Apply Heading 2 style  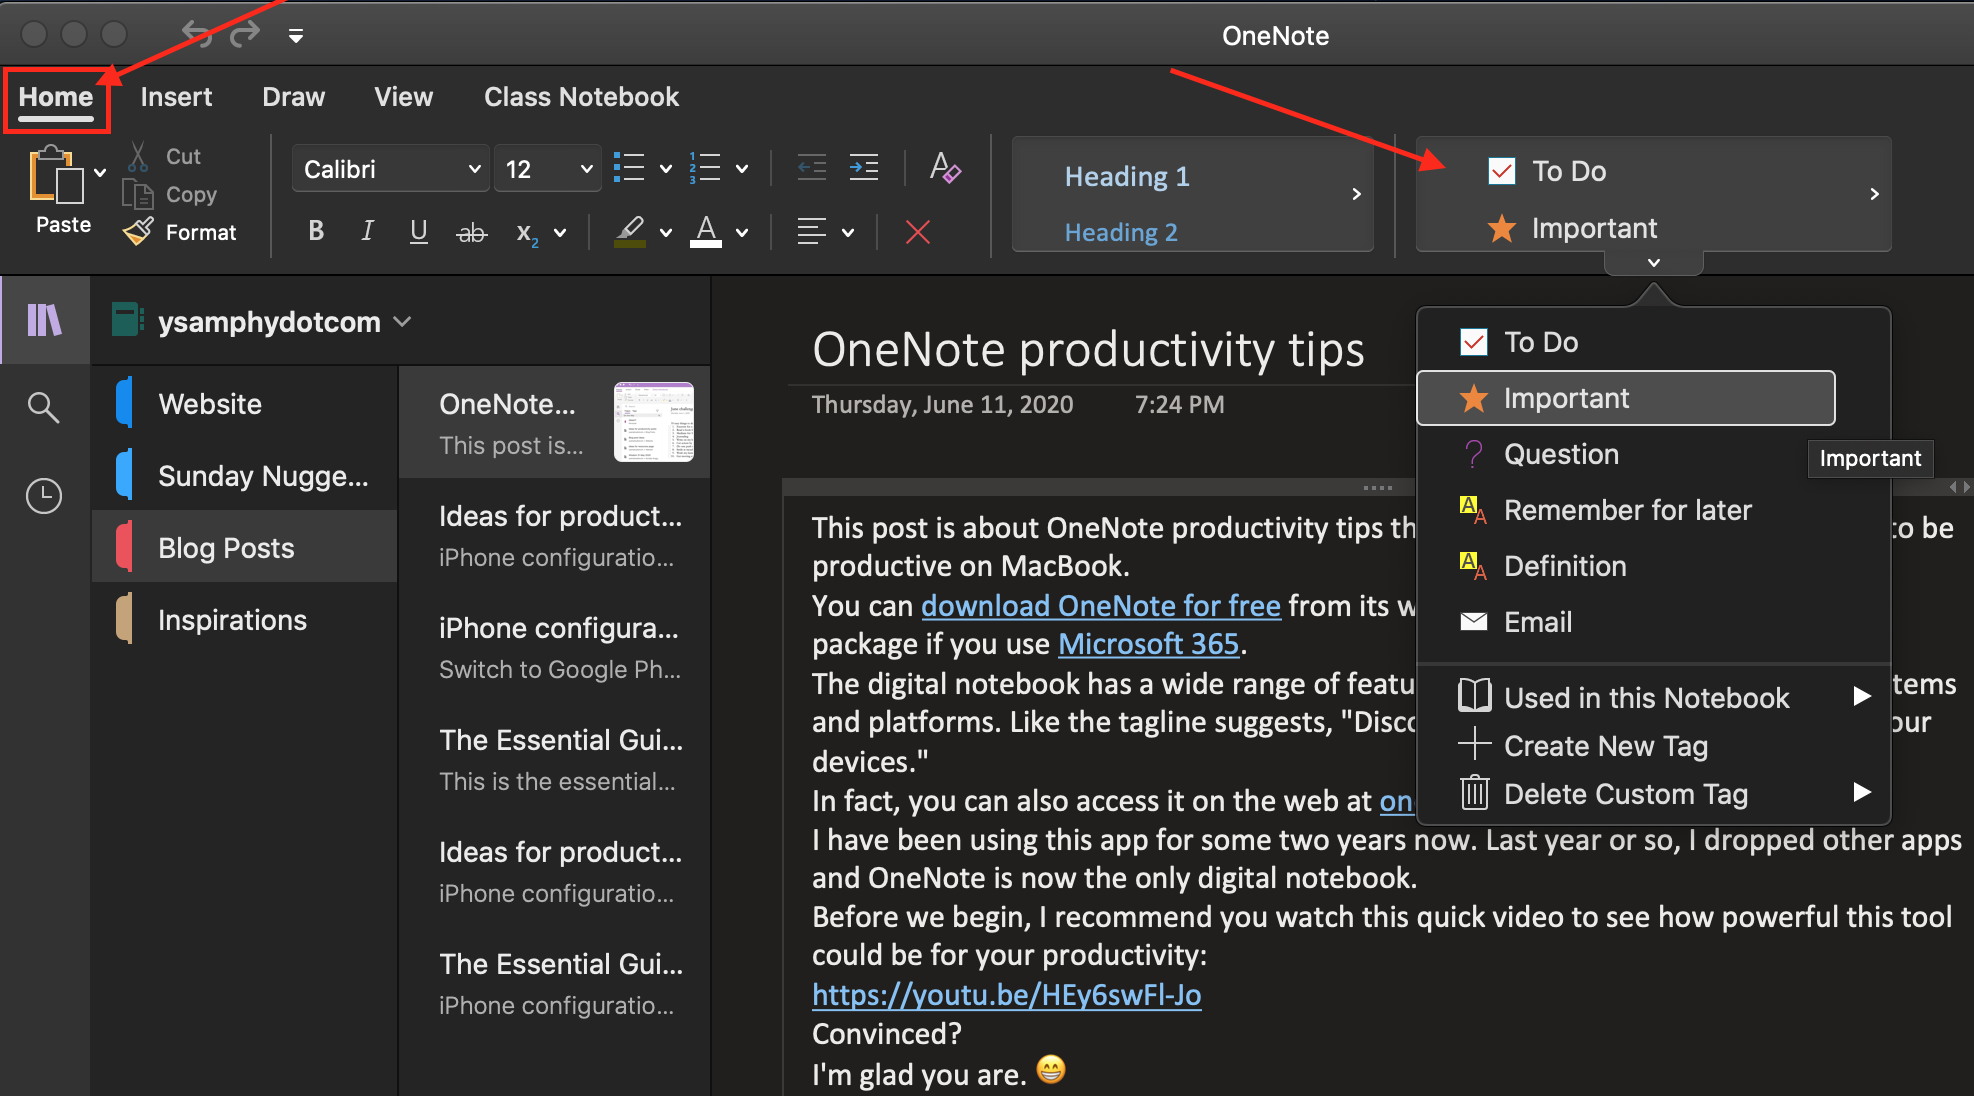[x=1121, y=232]
